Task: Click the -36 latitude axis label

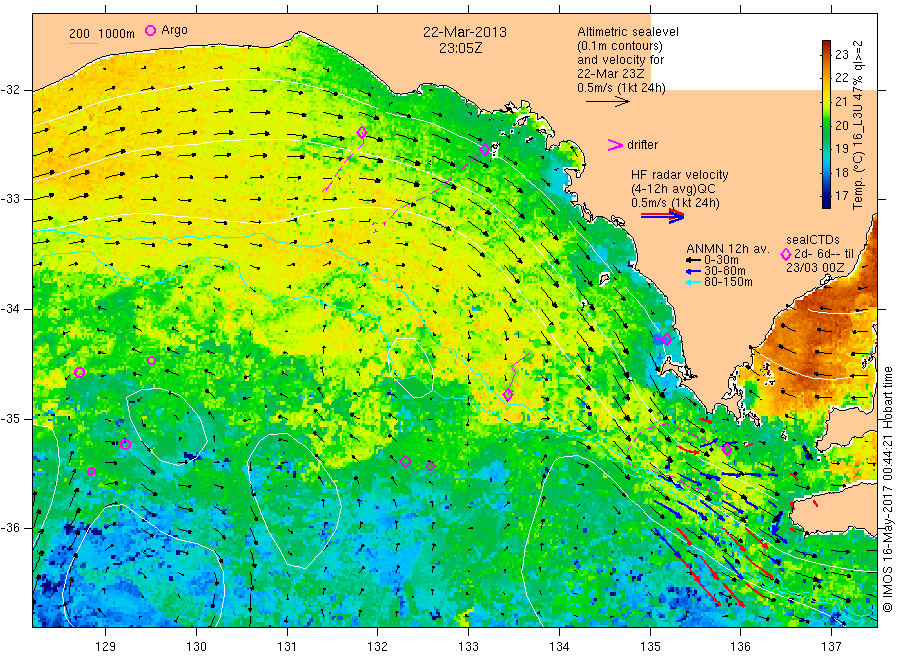Action: [10, 528]
